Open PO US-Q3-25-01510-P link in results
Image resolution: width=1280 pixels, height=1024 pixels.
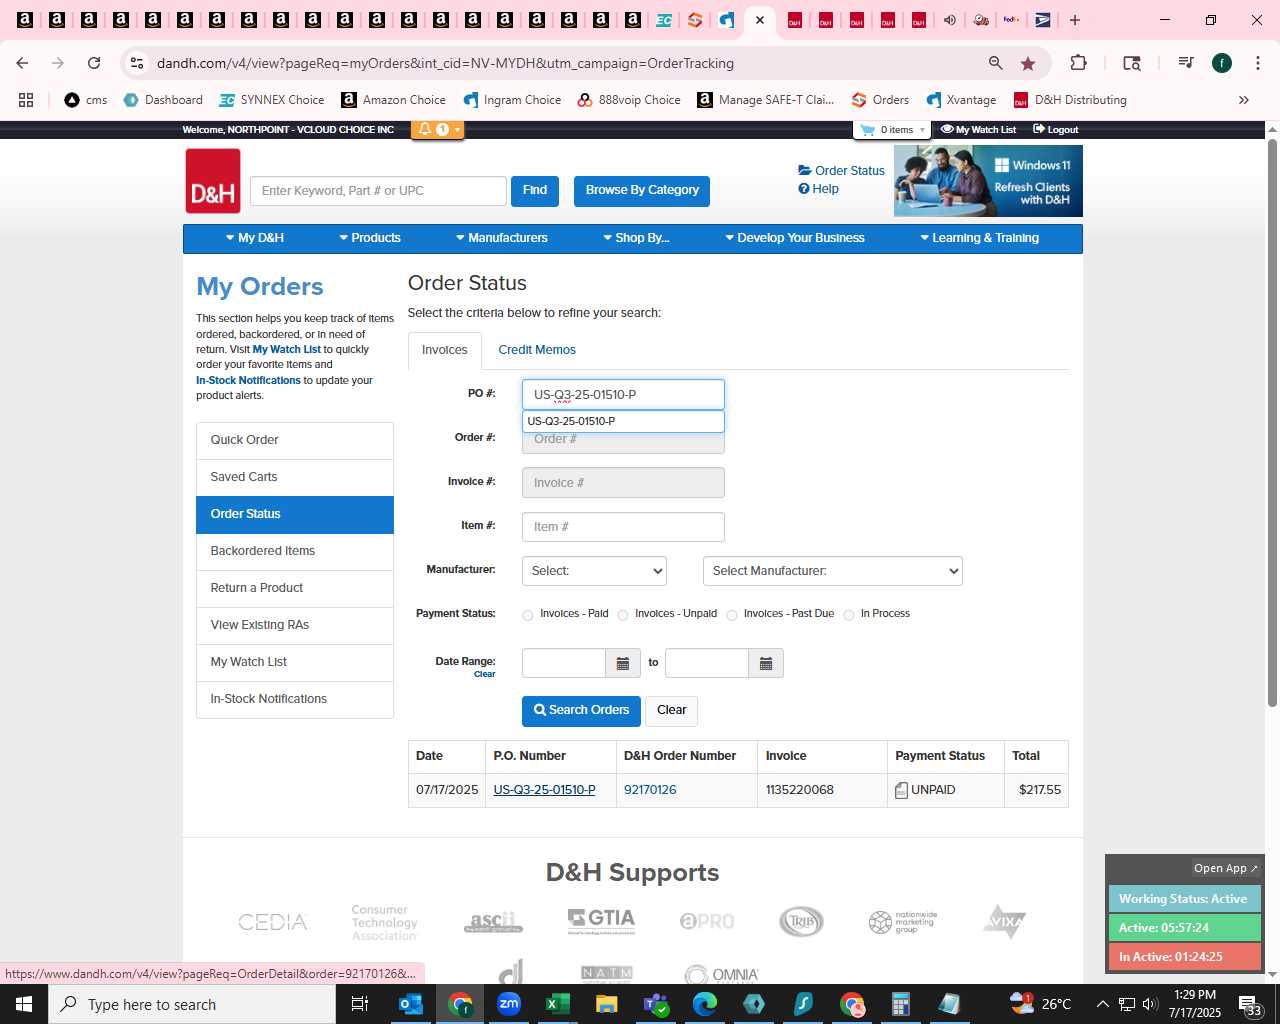pos(544,790)
